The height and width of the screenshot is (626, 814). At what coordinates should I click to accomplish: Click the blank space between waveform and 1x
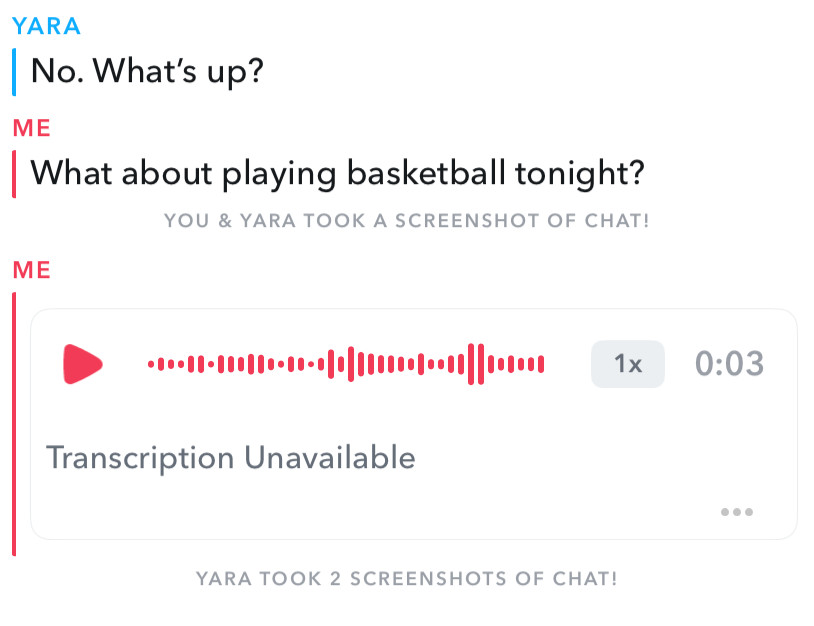pyautogui.click(x=568, y=364)
